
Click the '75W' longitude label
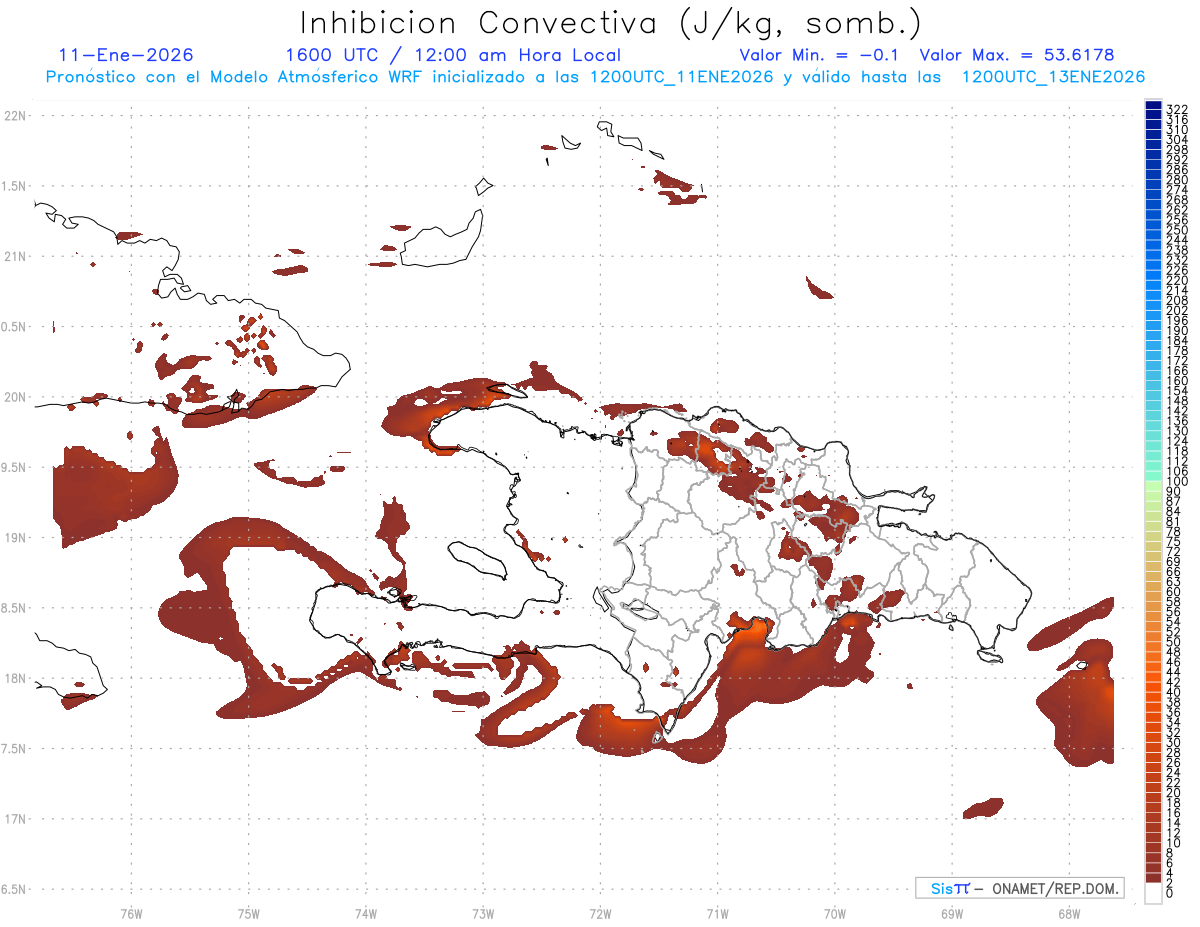click(x=248, y=913)
